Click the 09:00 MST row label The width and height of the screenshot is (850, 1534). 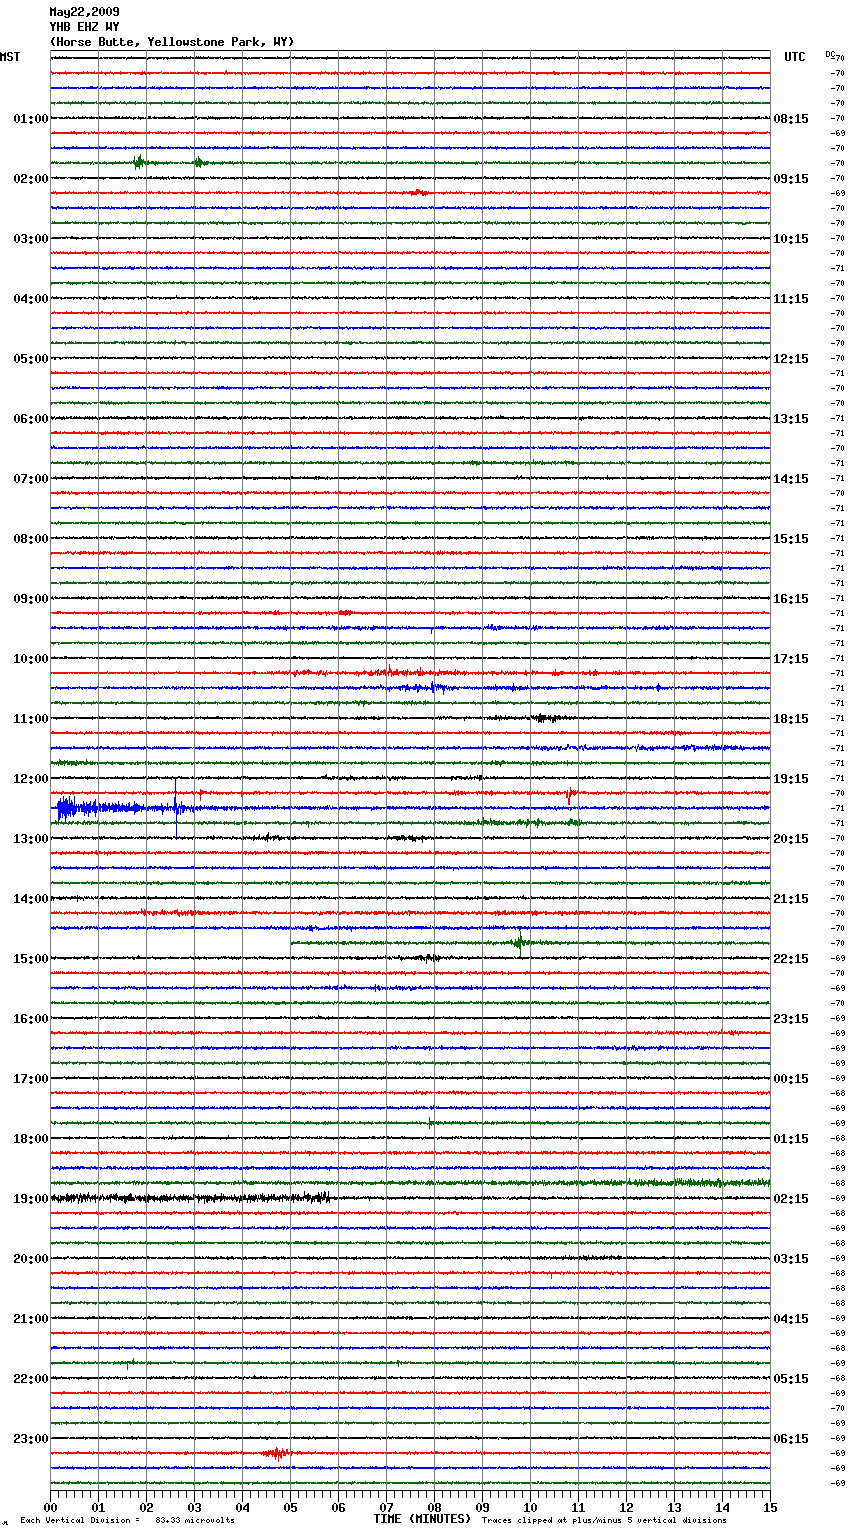[31, 599]
